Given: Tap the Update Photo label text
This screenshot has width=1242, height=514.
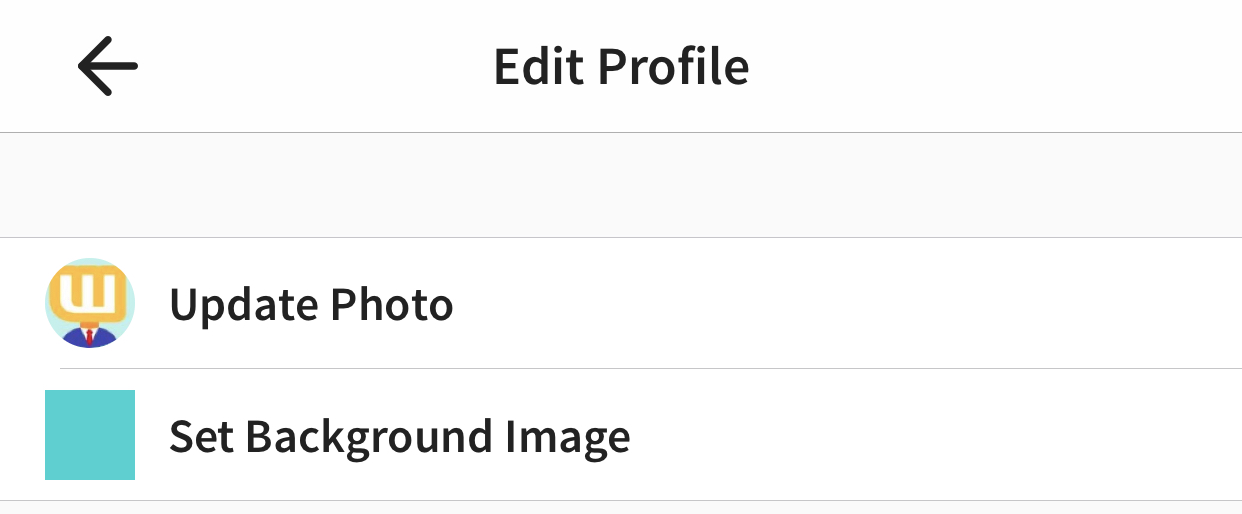Looking at the screenshot, I should click(311, 305).
